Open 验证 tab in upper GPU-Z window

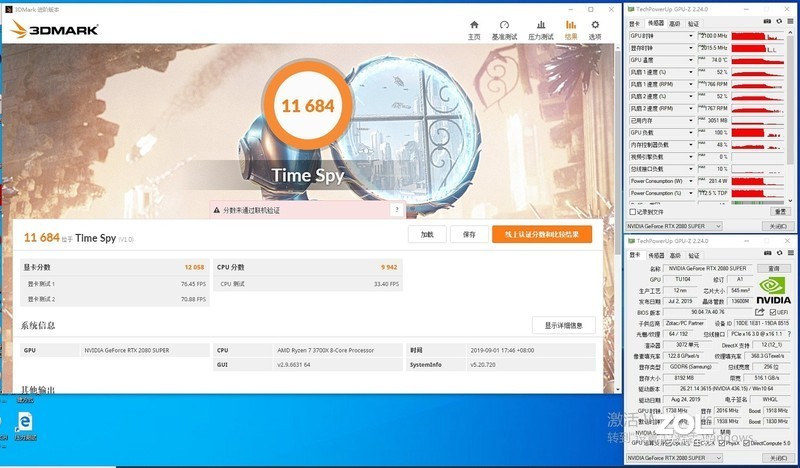click(693, 23)
